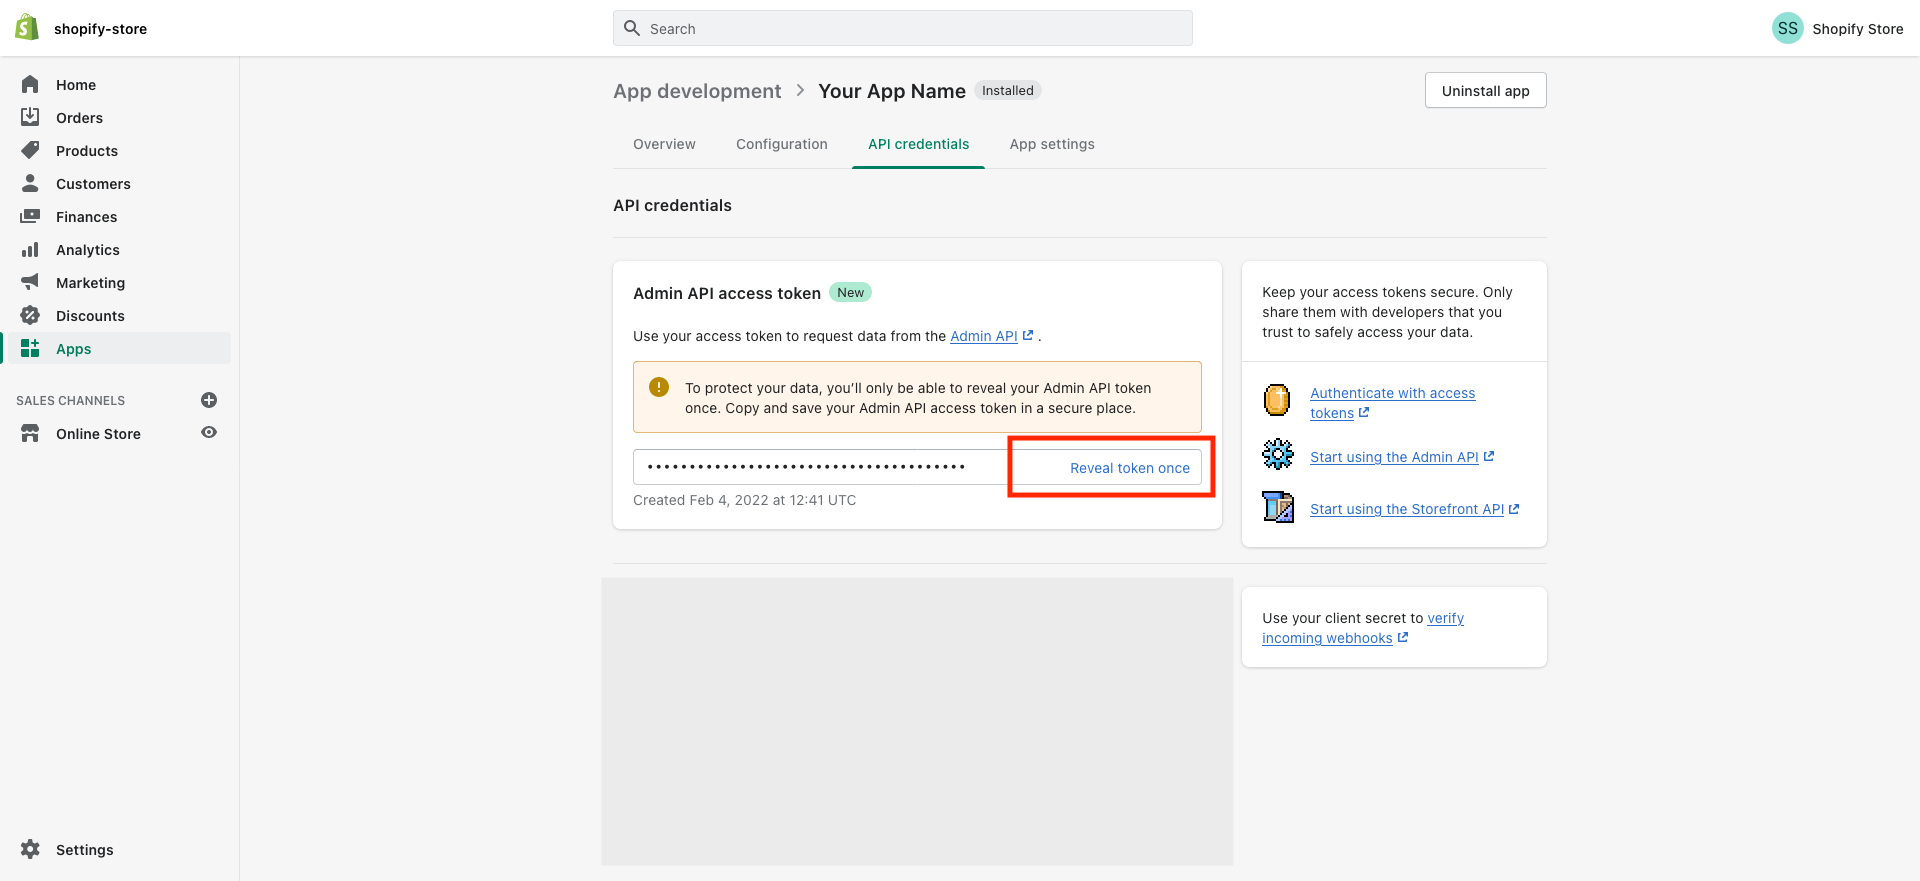
Task: Select the API credentials tab
Action: pyautogui.click(x=918, y=144)
